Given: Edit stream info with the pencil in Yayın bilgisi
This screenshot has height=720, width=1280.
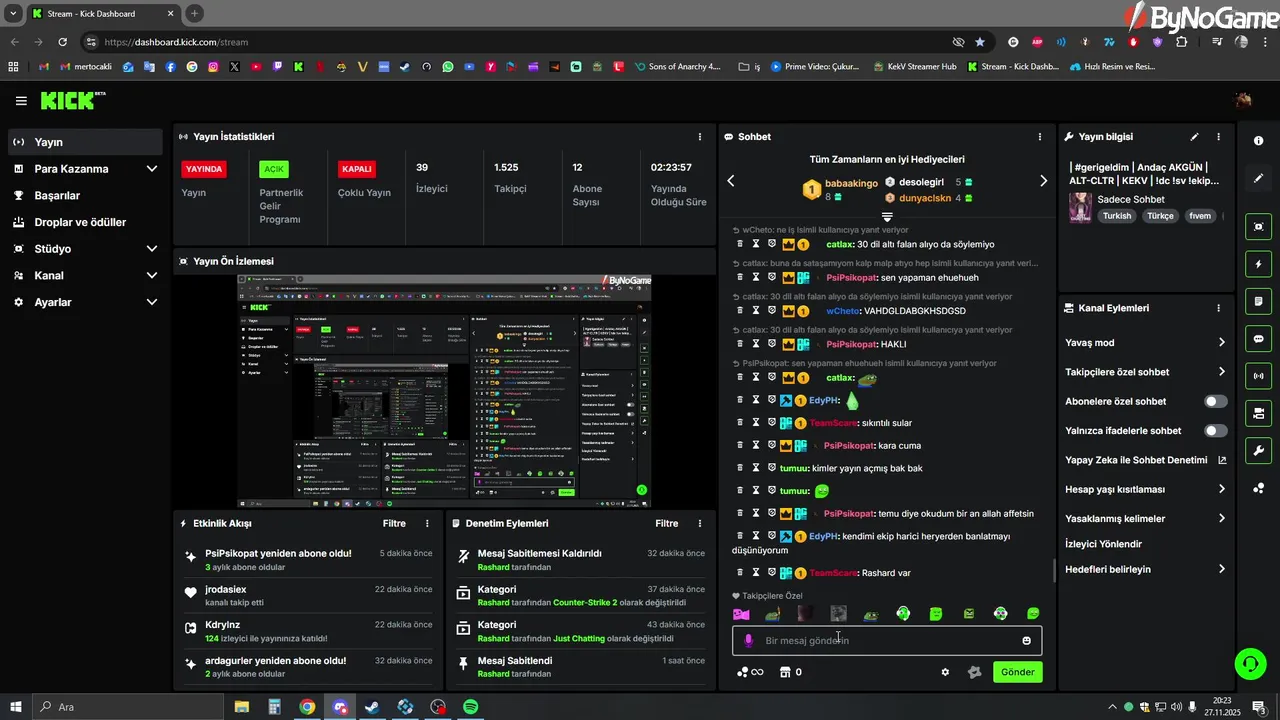Looking at the screenshot, I should (x=1194, y=137).
